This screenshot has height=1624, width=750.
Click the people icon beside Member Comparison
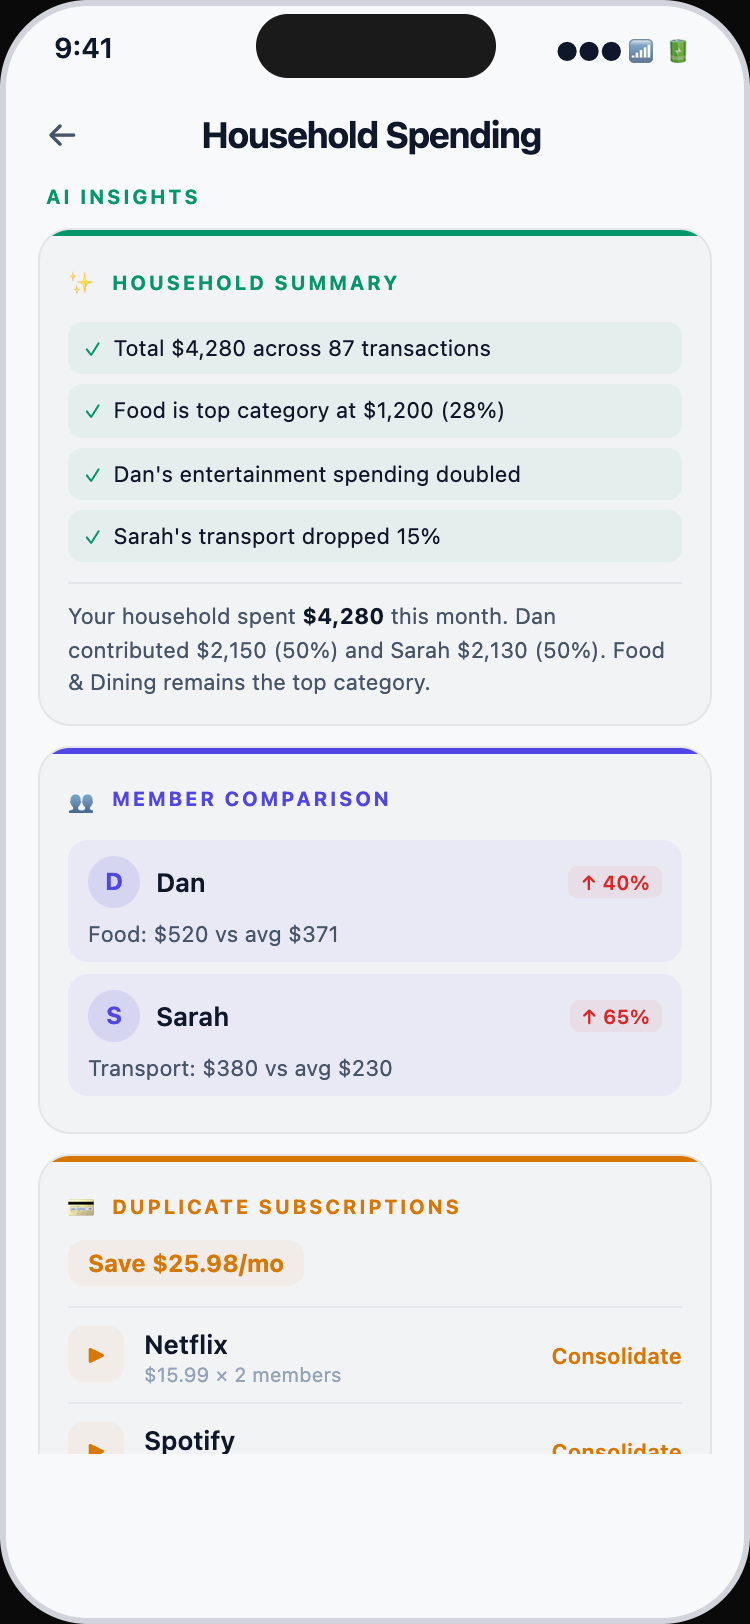pyautogui.click(x=81, y=801)
